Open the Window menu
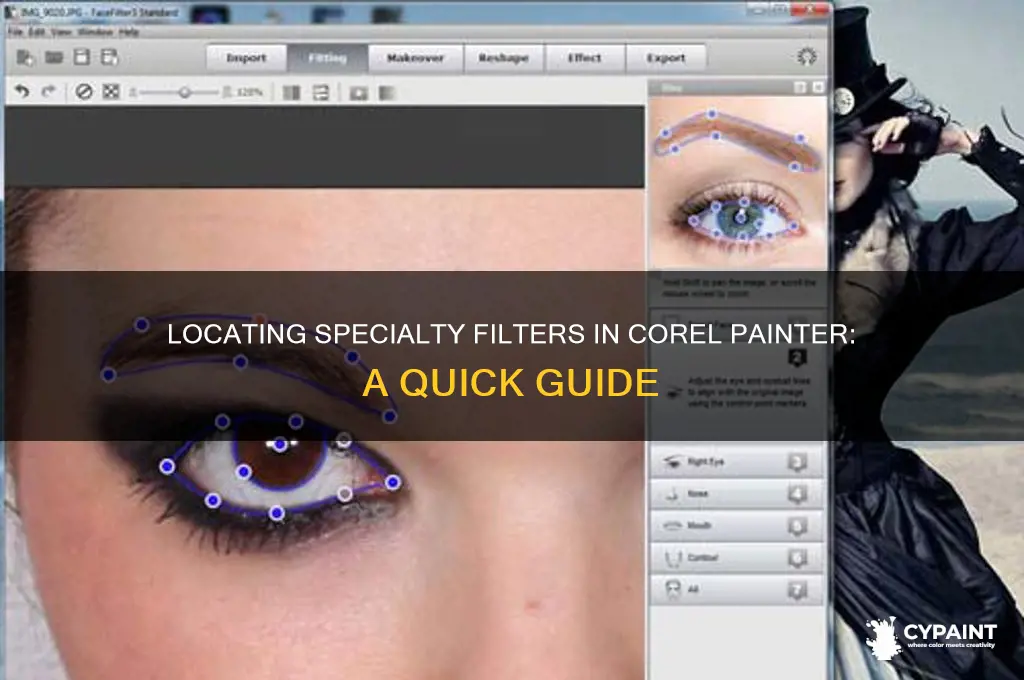 coord(95,31)
